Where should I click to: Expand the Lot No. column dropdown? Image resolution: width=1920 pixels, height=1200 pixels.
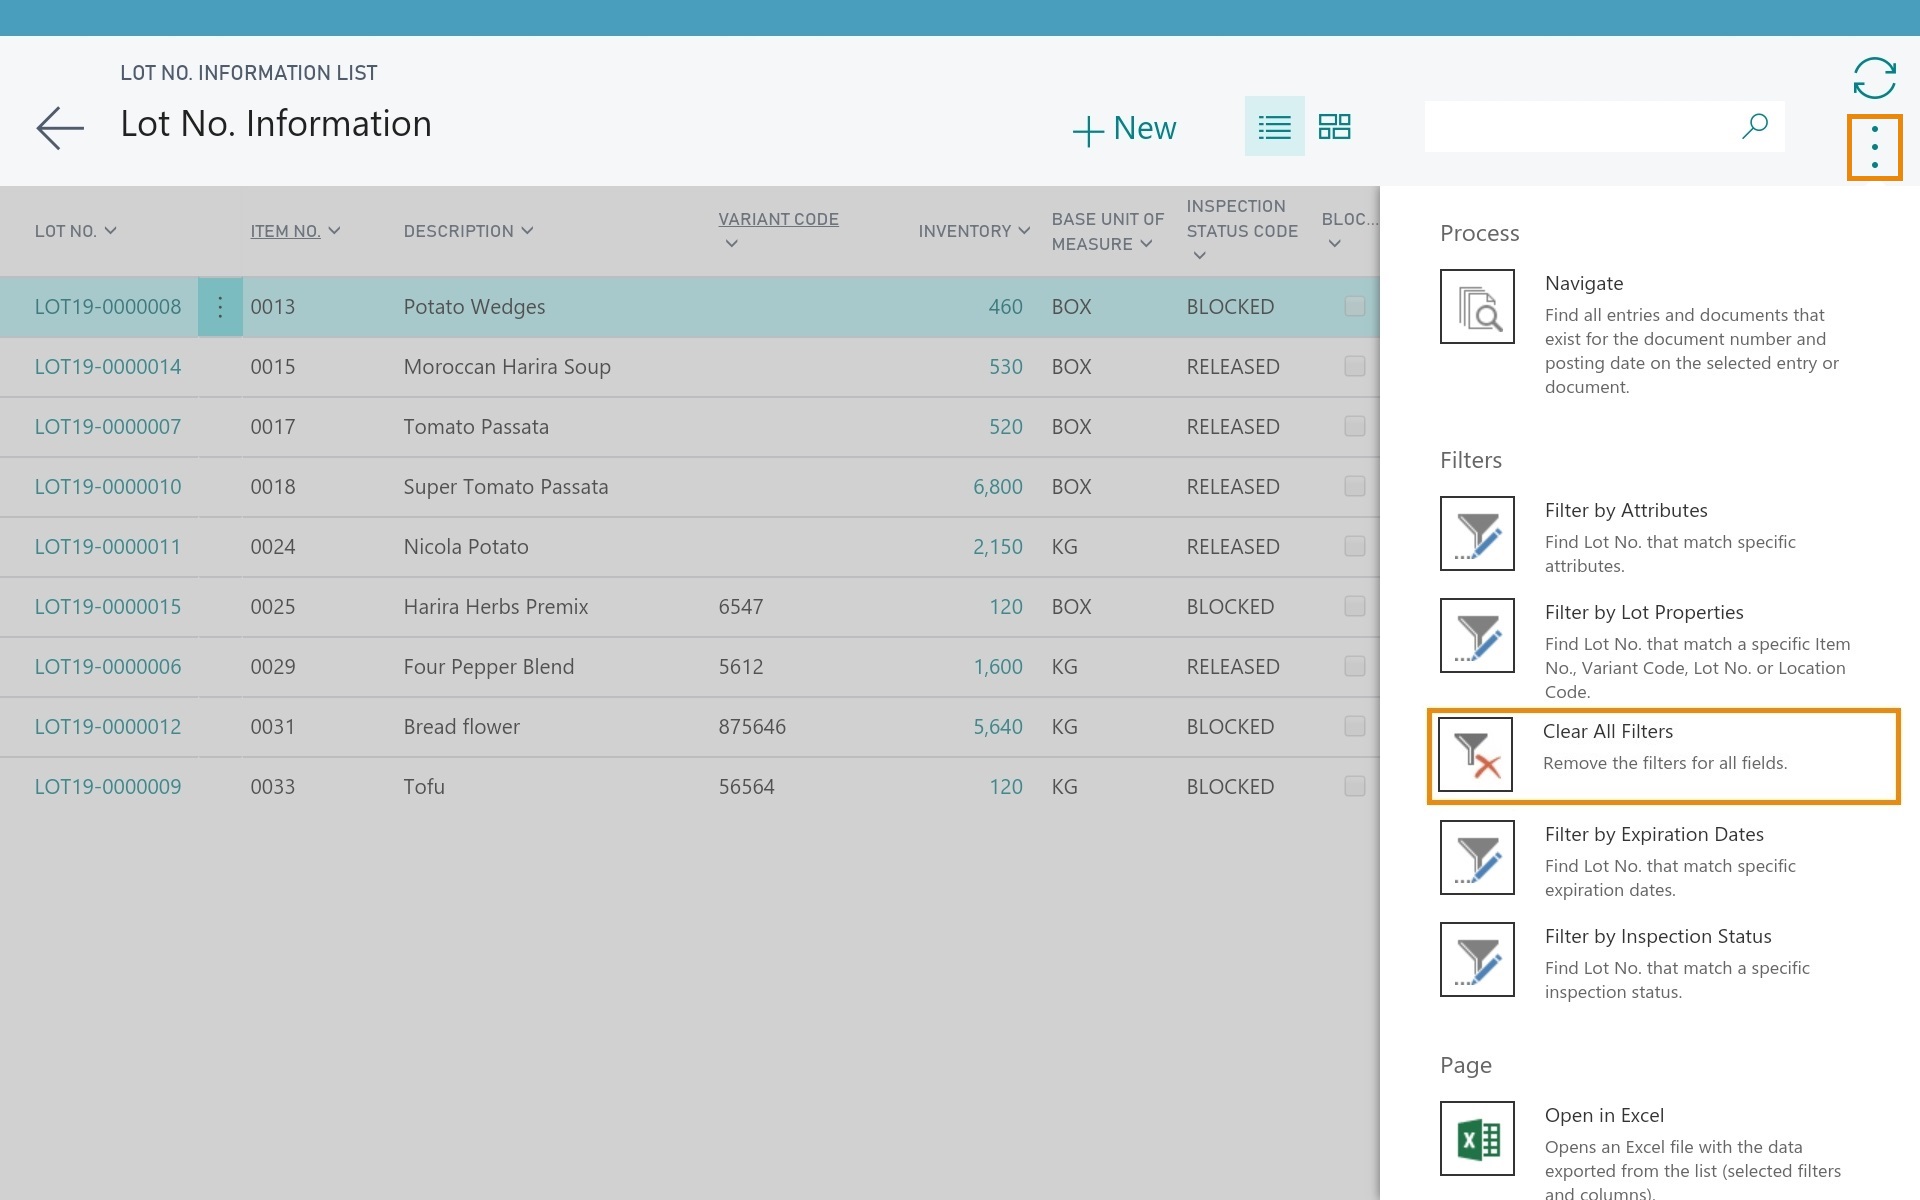pyautogui.click(x=111, y=231)
